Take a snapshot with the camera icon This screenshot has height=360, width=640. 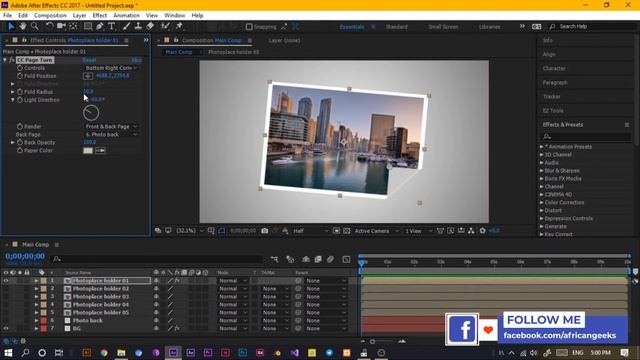click(264, 231)
